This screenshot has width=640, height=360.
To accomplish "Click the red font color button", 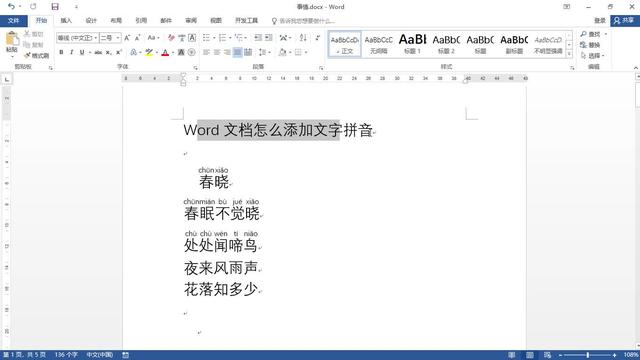I will [x=165, y=52].
